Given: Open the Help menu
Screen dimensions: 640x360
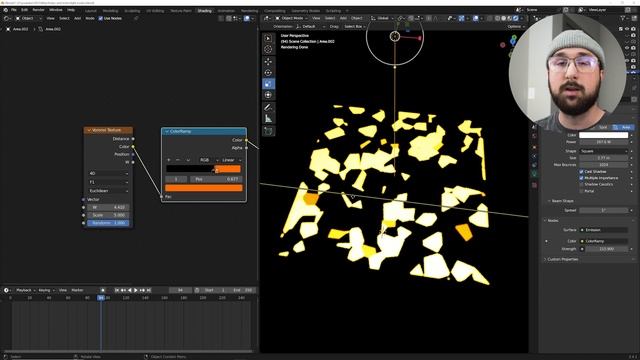Looking at the screenshot, I should [71, 10].
